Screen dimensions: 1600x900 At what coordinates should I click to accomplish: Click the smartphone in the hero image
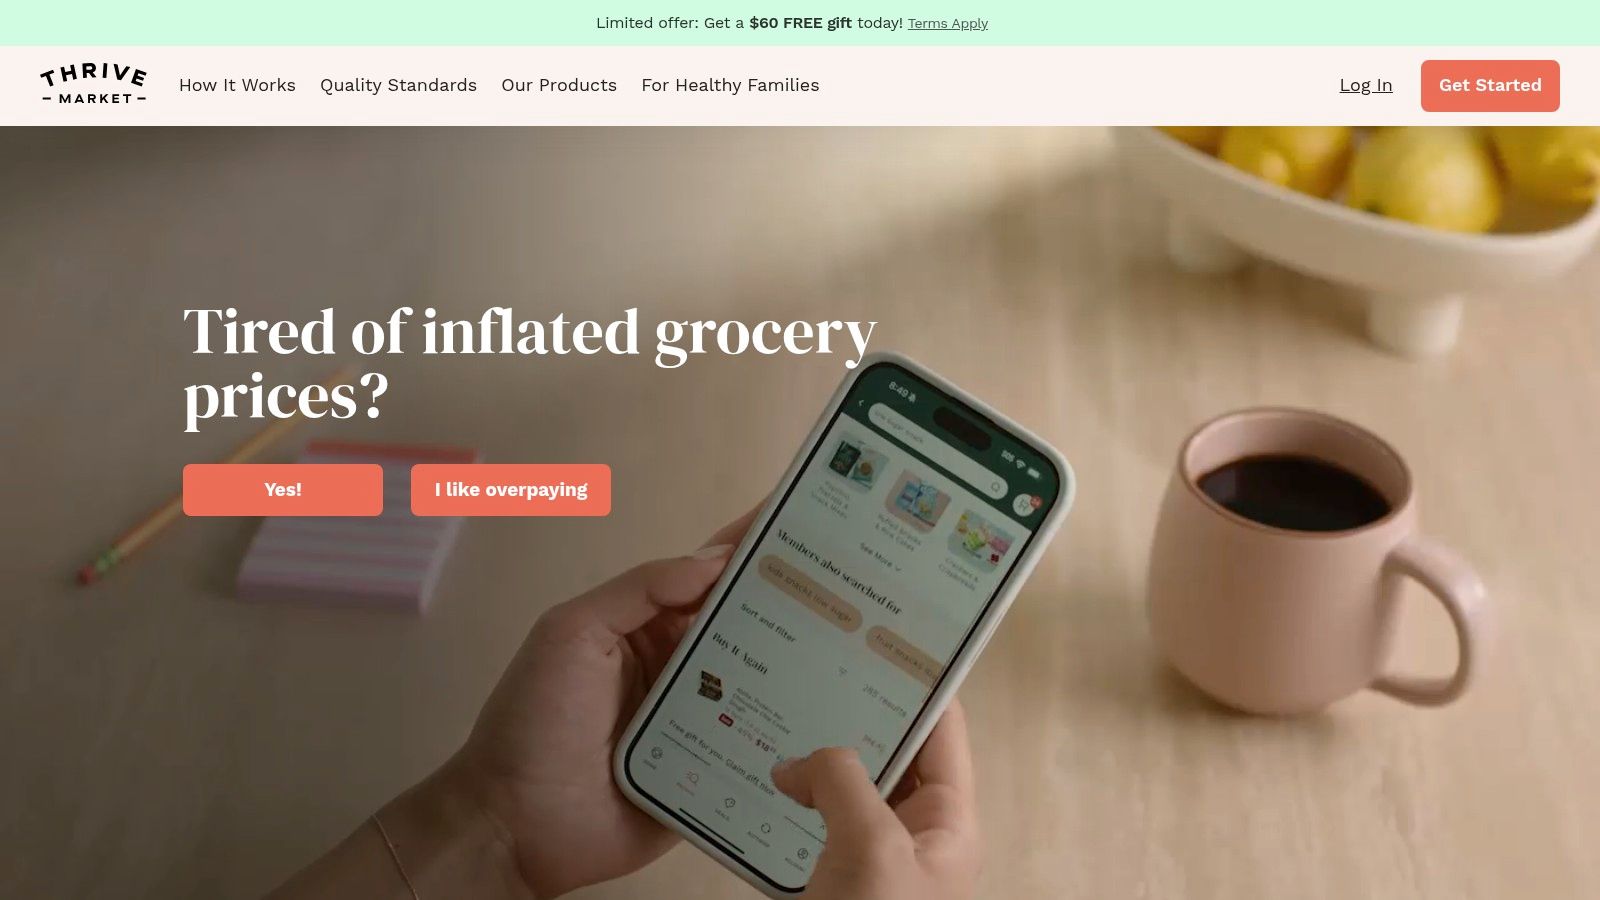tap(840, 620)
